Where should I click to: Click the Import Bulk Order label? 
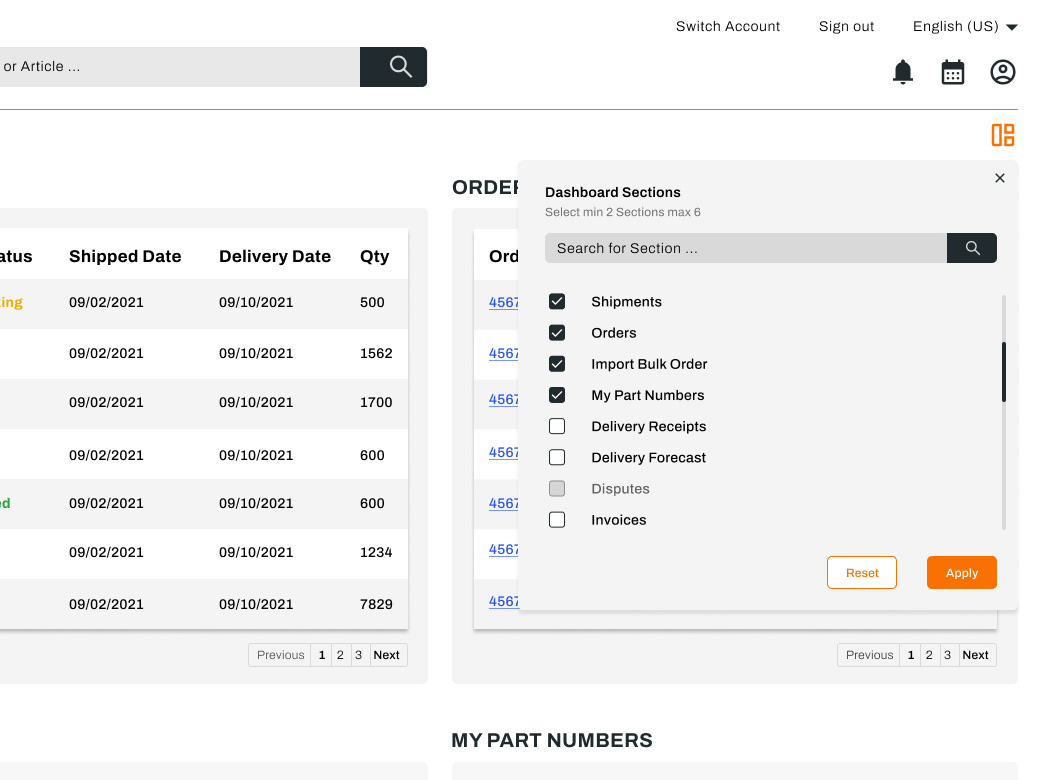click(x=649, y=364)
